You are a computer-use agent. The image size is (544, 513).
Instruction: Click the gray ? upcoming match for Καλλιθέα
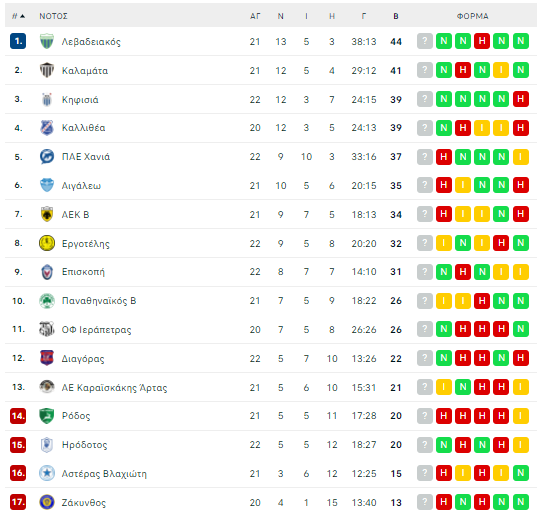[424, 128]
